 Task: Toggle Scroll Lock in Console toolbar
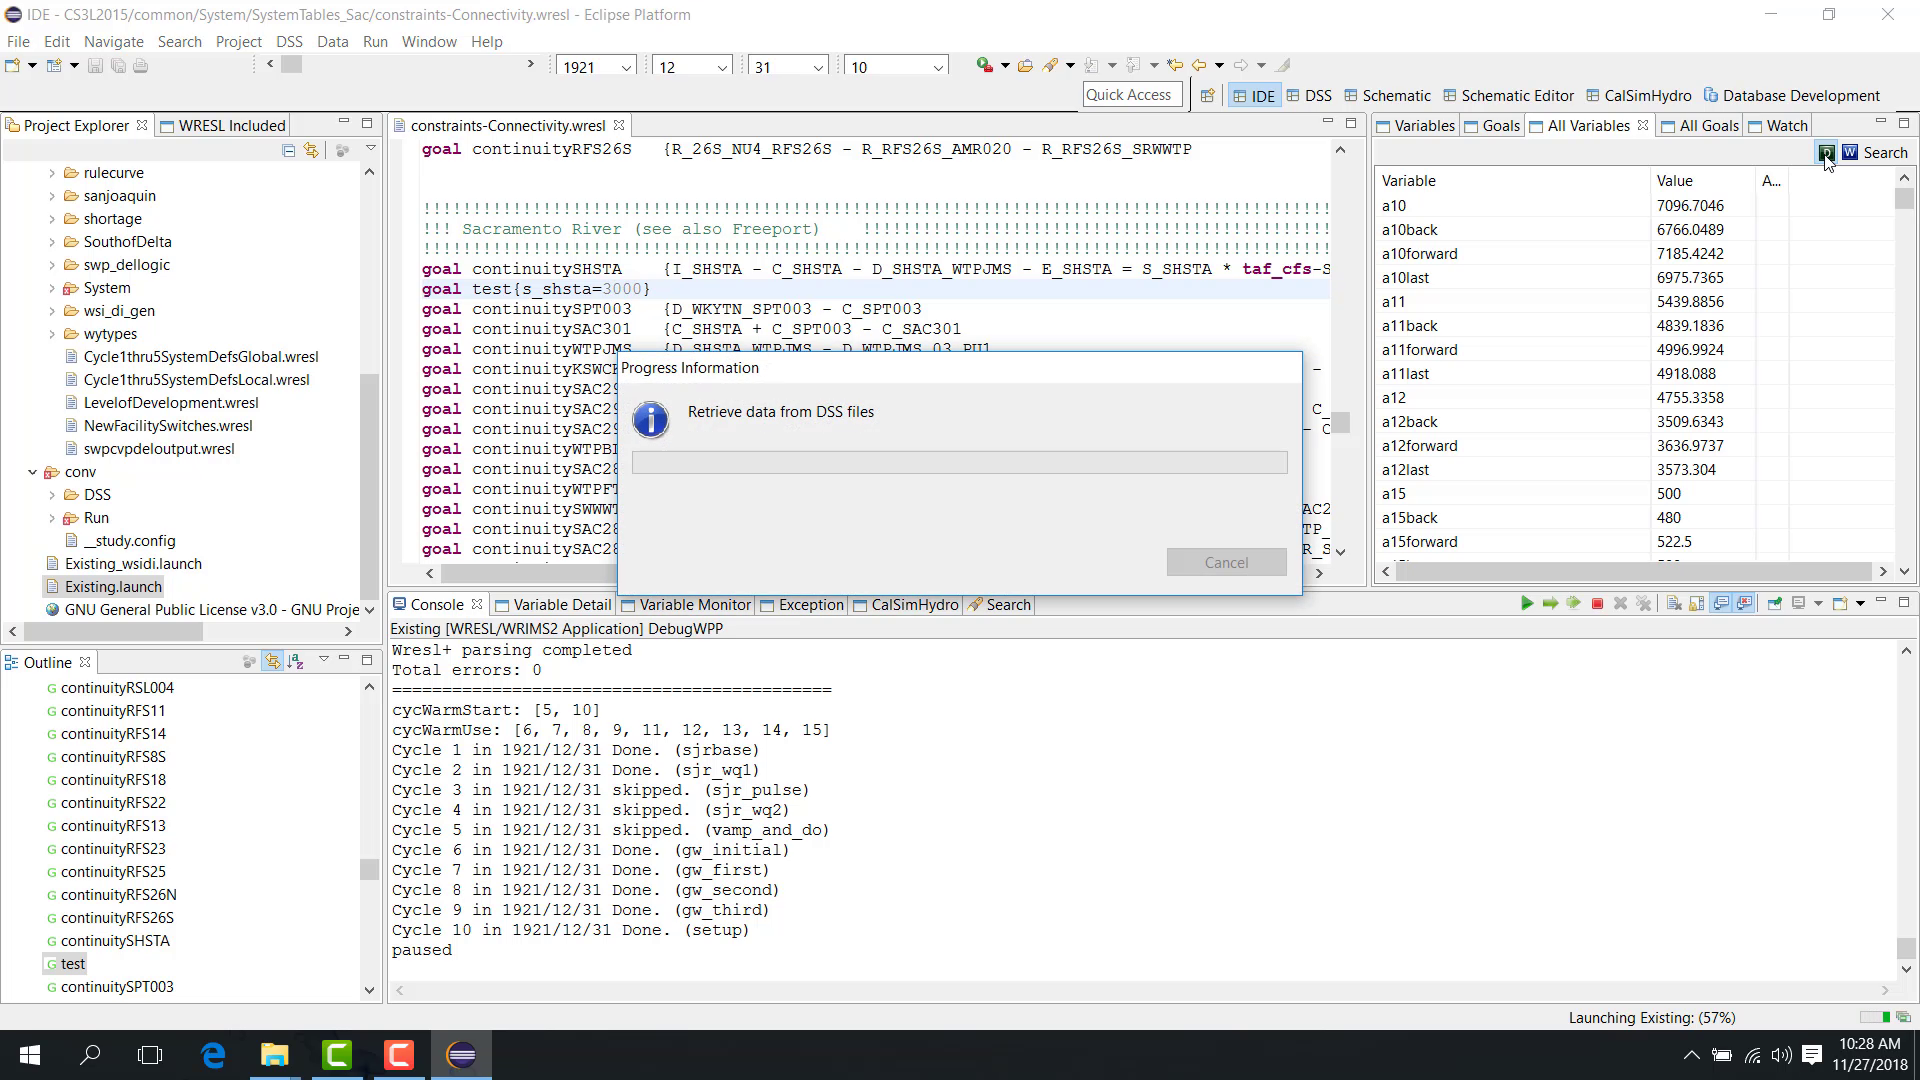(x=1697, y=604)
